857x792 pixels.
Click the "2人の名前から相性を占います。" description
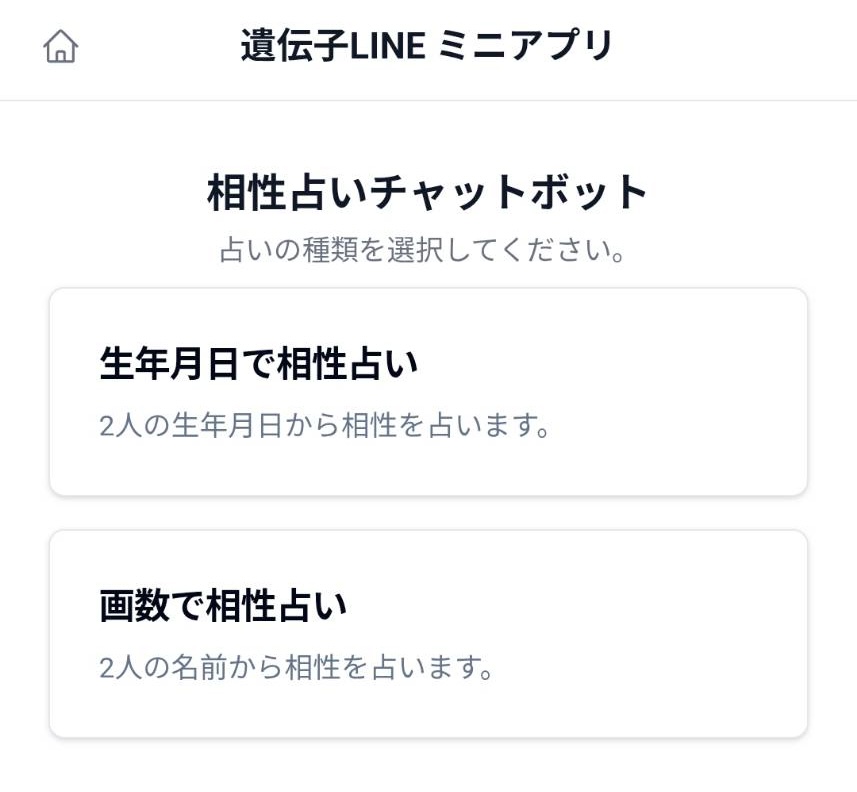click(x=298, y=667)
